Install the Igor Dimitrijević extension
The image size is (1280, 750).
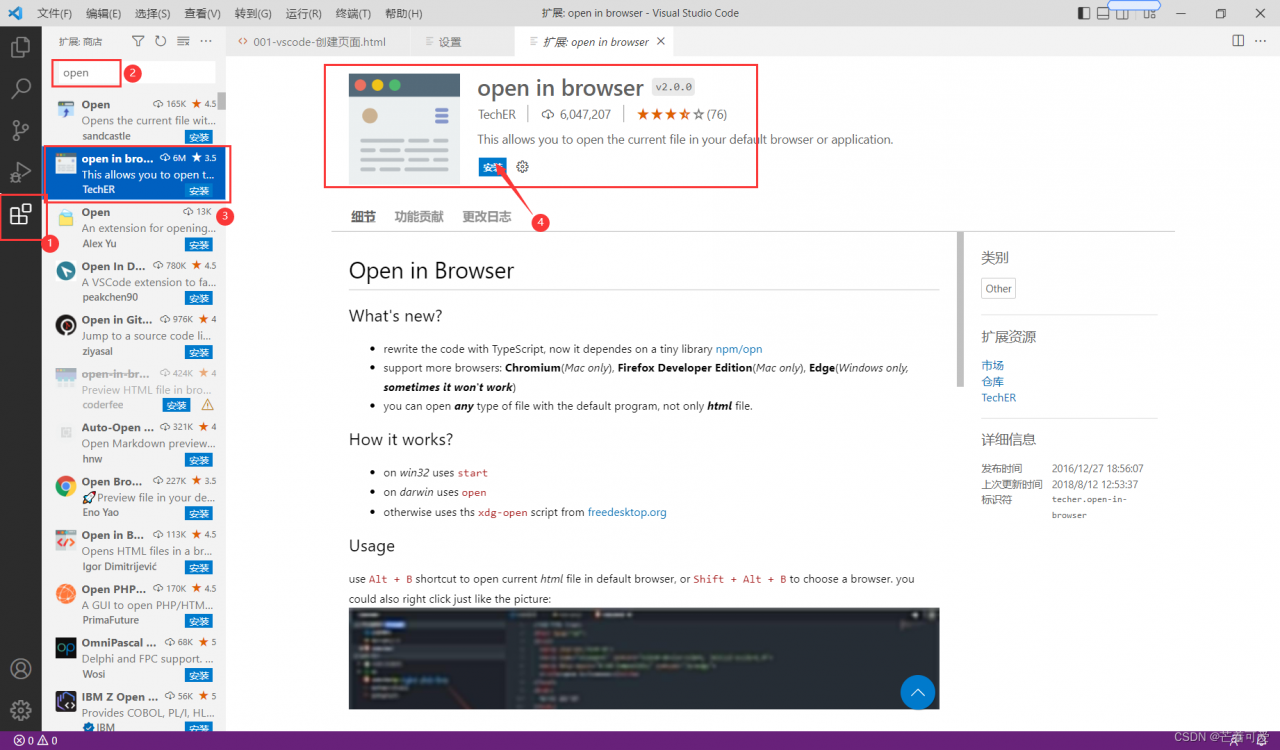pyautogui.click(x=198, y=567)
